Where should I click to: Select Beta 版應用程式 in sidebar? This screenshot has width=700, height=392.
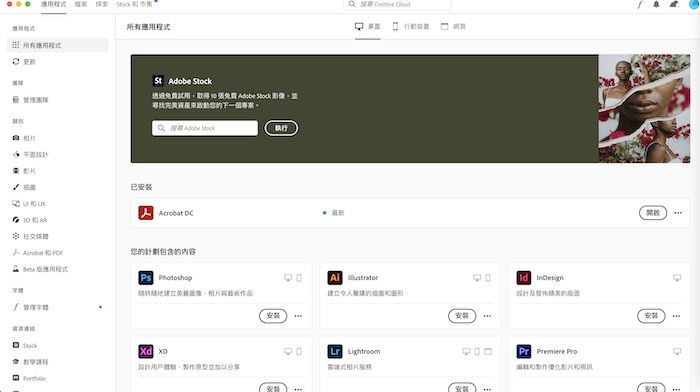(x=40, y=269)
